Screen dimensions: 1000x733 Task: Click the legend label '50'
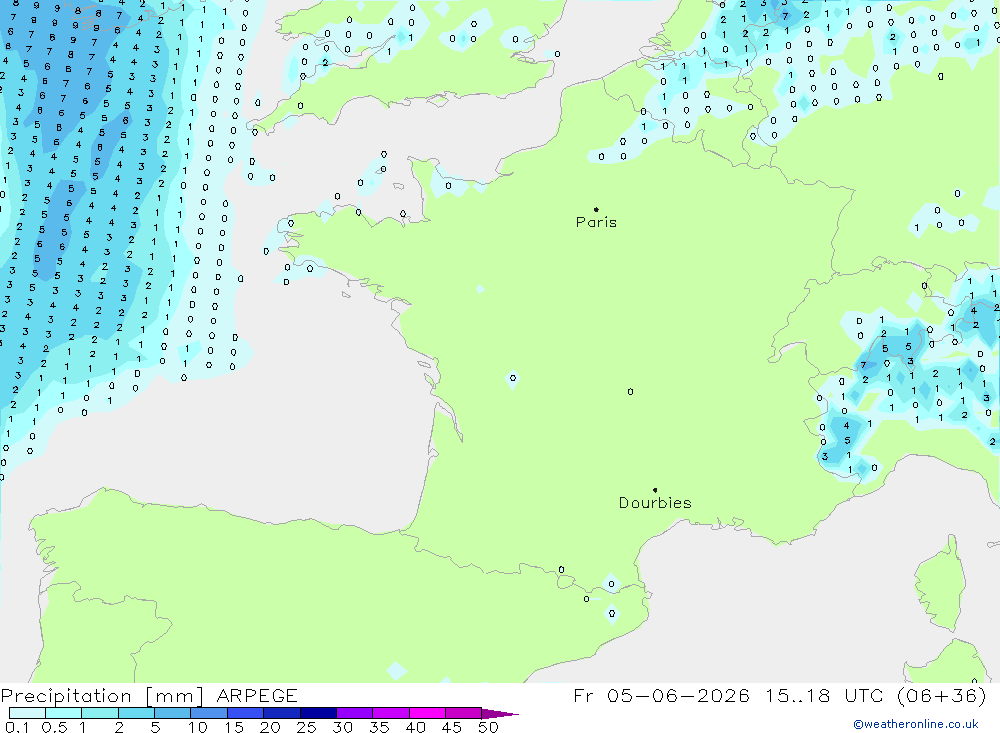click(x=488, y=727)
